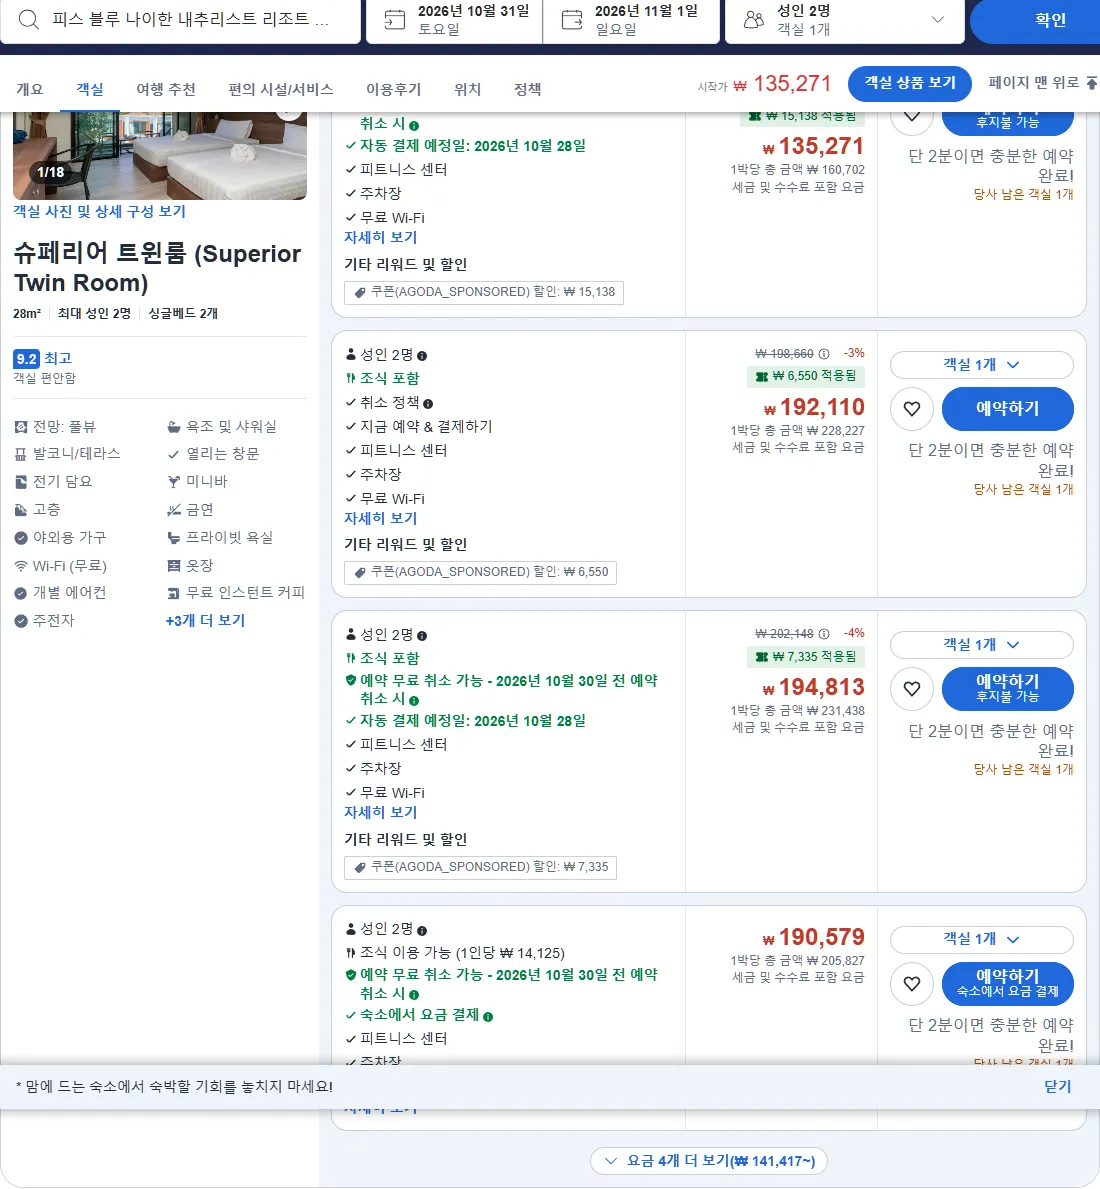The width and height of the screenshot is (1100, 1189).
Task: Expand 요금 4개 더 보기 button
Action: click(x=708, y=1161)
